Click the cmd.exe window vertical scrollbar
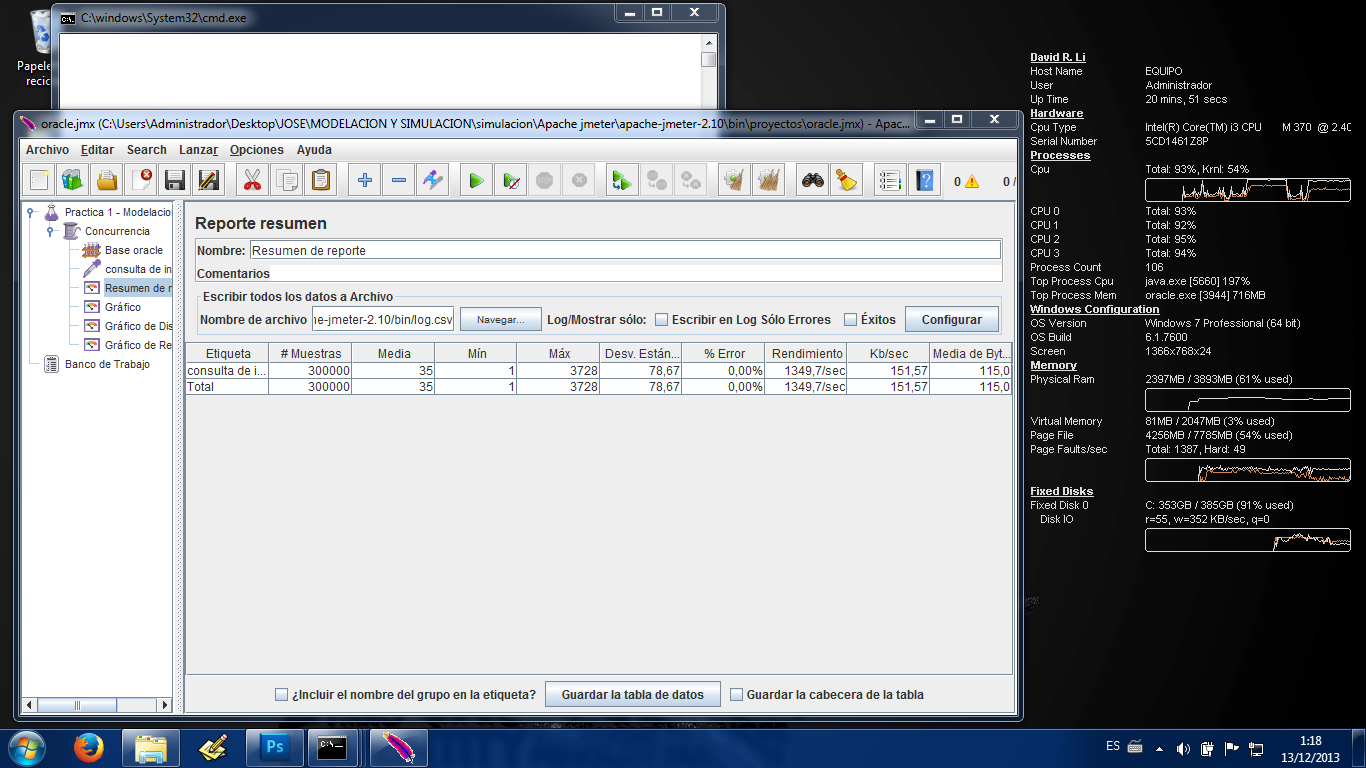The width and height of the screenshot is (1366, 768). pyautogui.click(x=708, y=71)
